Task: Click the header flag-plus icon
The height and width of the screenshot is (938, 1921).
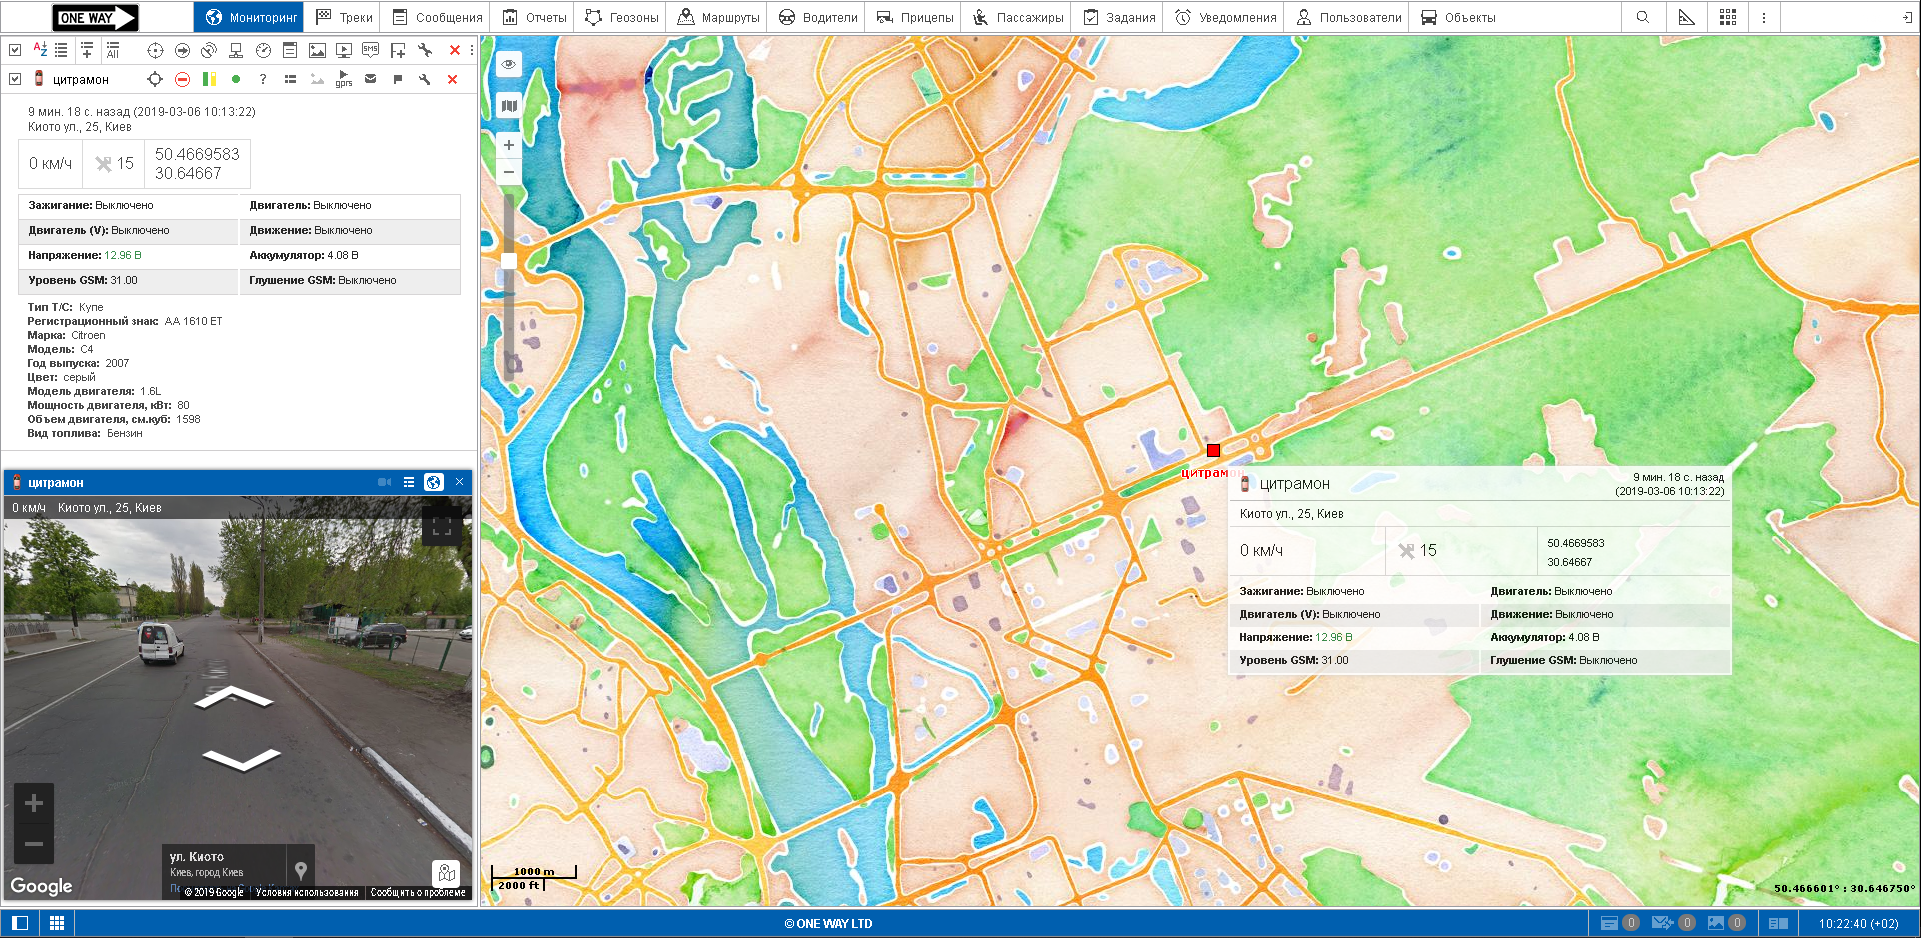Action: click(x=398, y=50)
